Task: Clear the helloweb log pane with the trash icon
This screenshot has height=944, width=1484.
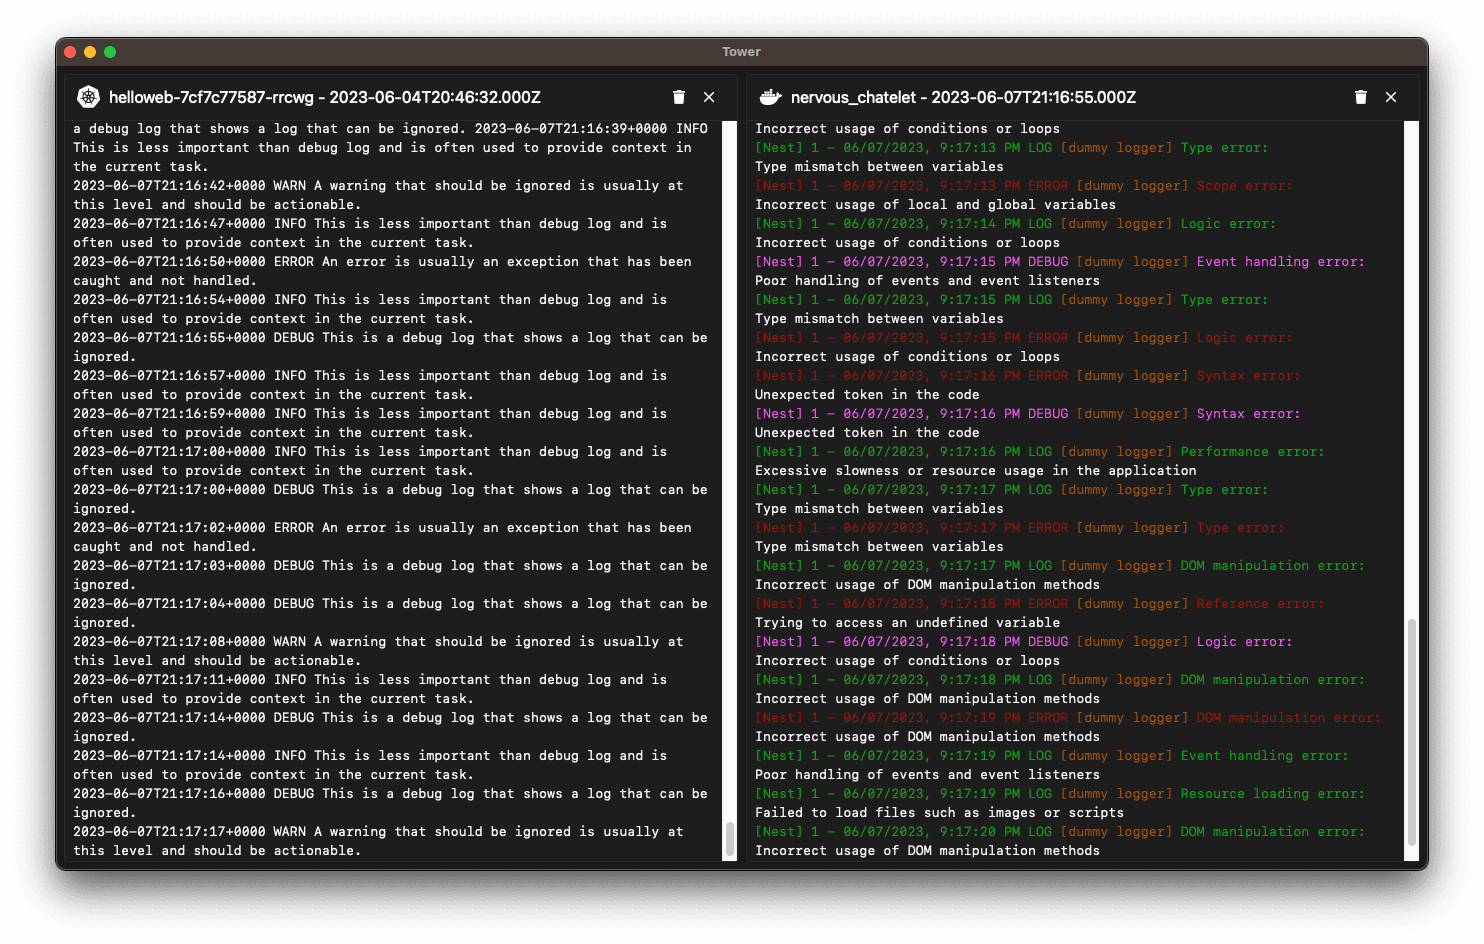Action: pos(679,97)
